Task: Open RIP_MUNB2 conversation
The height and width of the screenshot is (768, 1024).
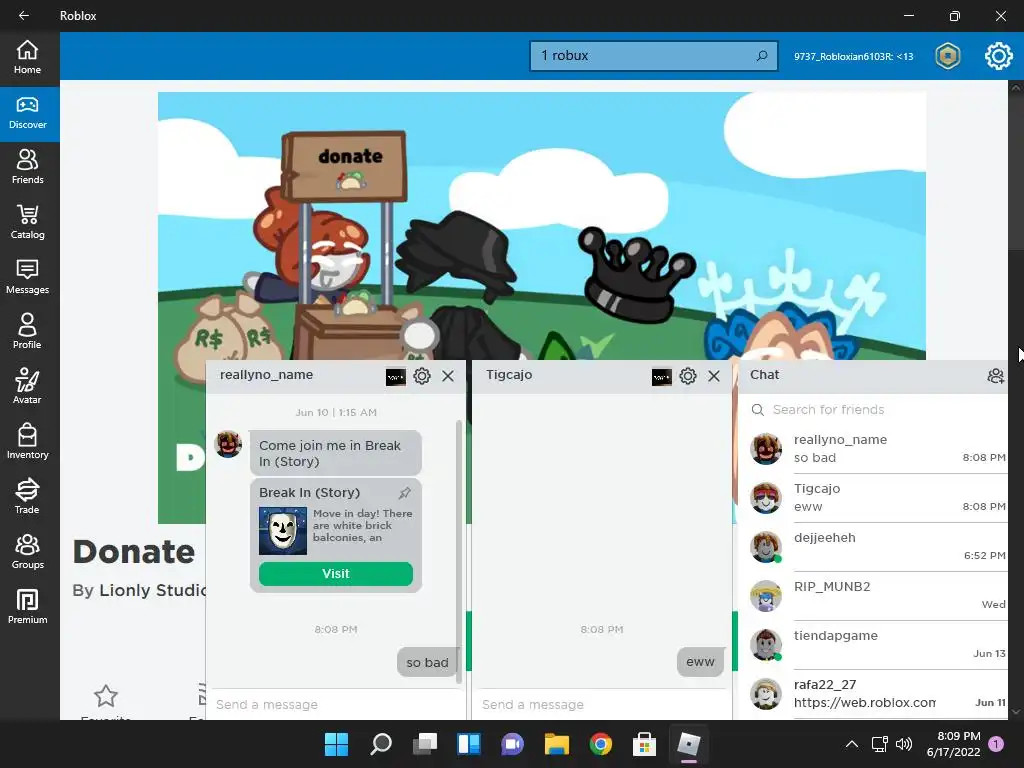Action: click(x=877, y=596)
